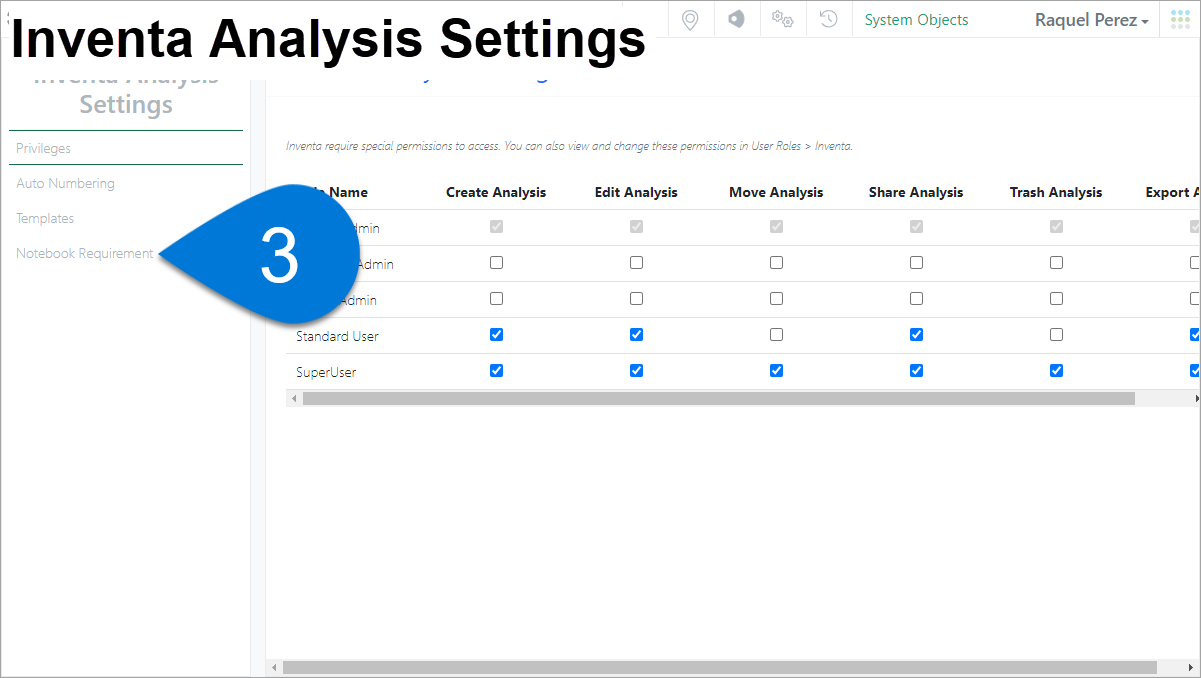Screen dimensions: 1201x678
Task: Click the Create Analysis column header
Action: click(x=496, y=192)
